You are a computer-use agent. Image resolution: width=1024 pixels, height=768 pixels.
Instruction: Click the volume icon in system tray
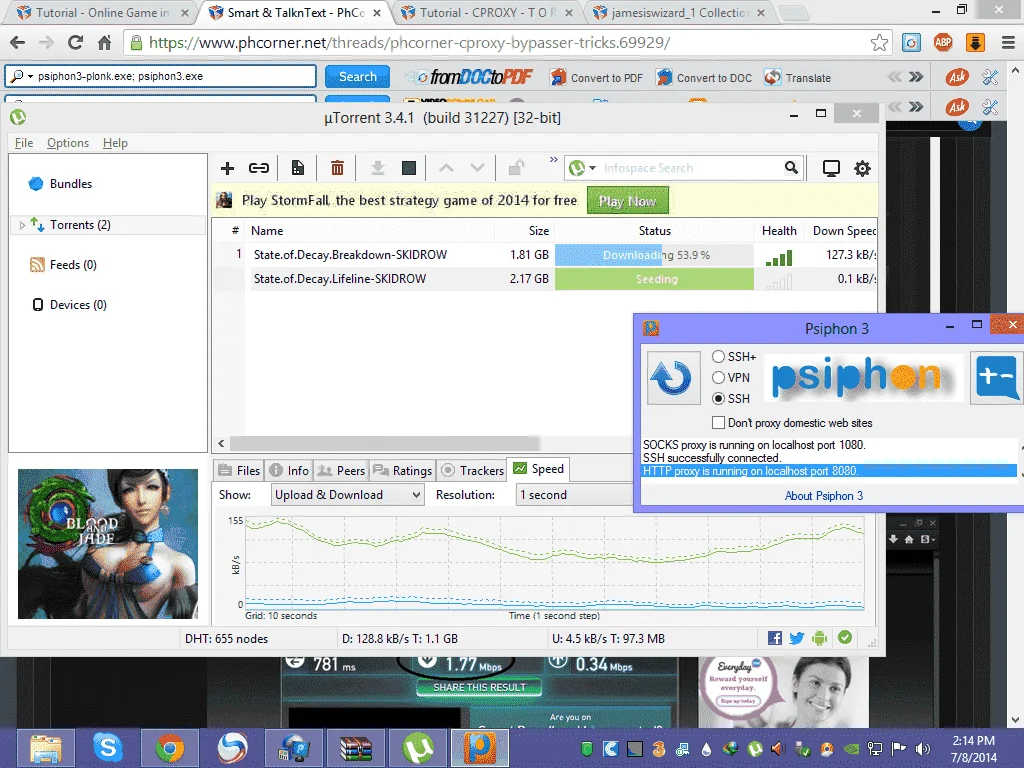(923, 749)
